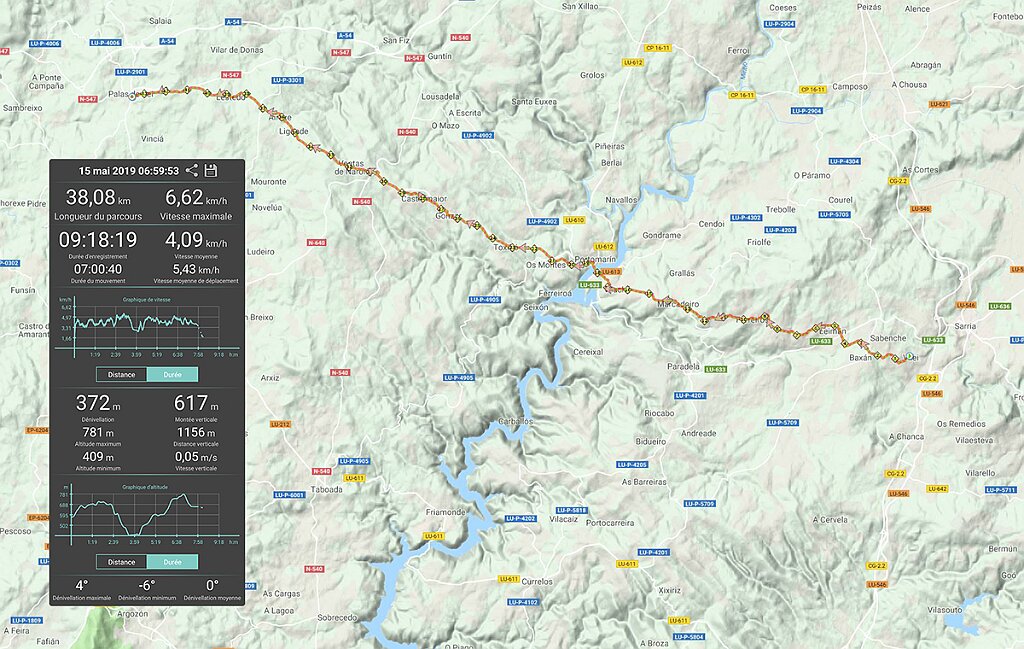This screenshot has height=649, width=1024.
Task: Click the LU-P-4202 road shield
Action: 520,518
